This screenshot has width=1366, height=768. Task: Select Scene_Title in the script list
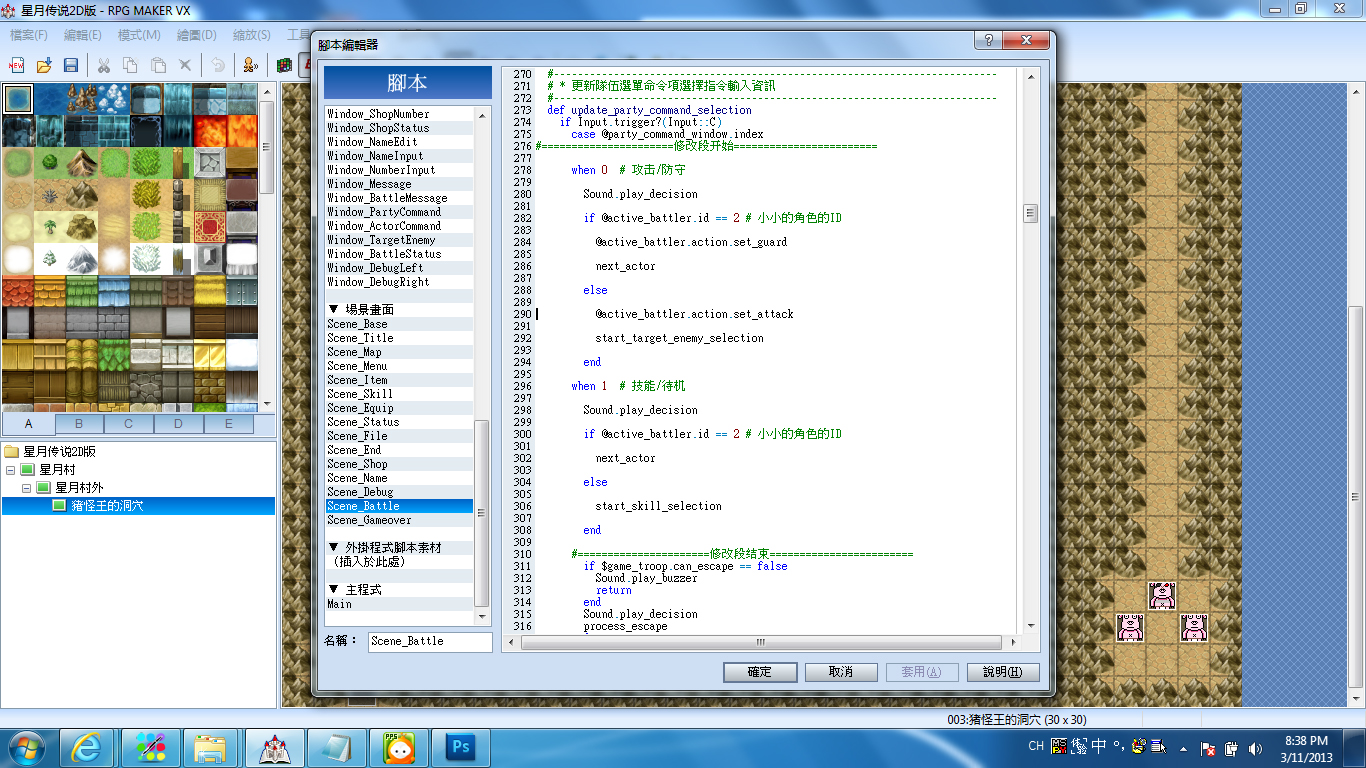tap(399, 338)
